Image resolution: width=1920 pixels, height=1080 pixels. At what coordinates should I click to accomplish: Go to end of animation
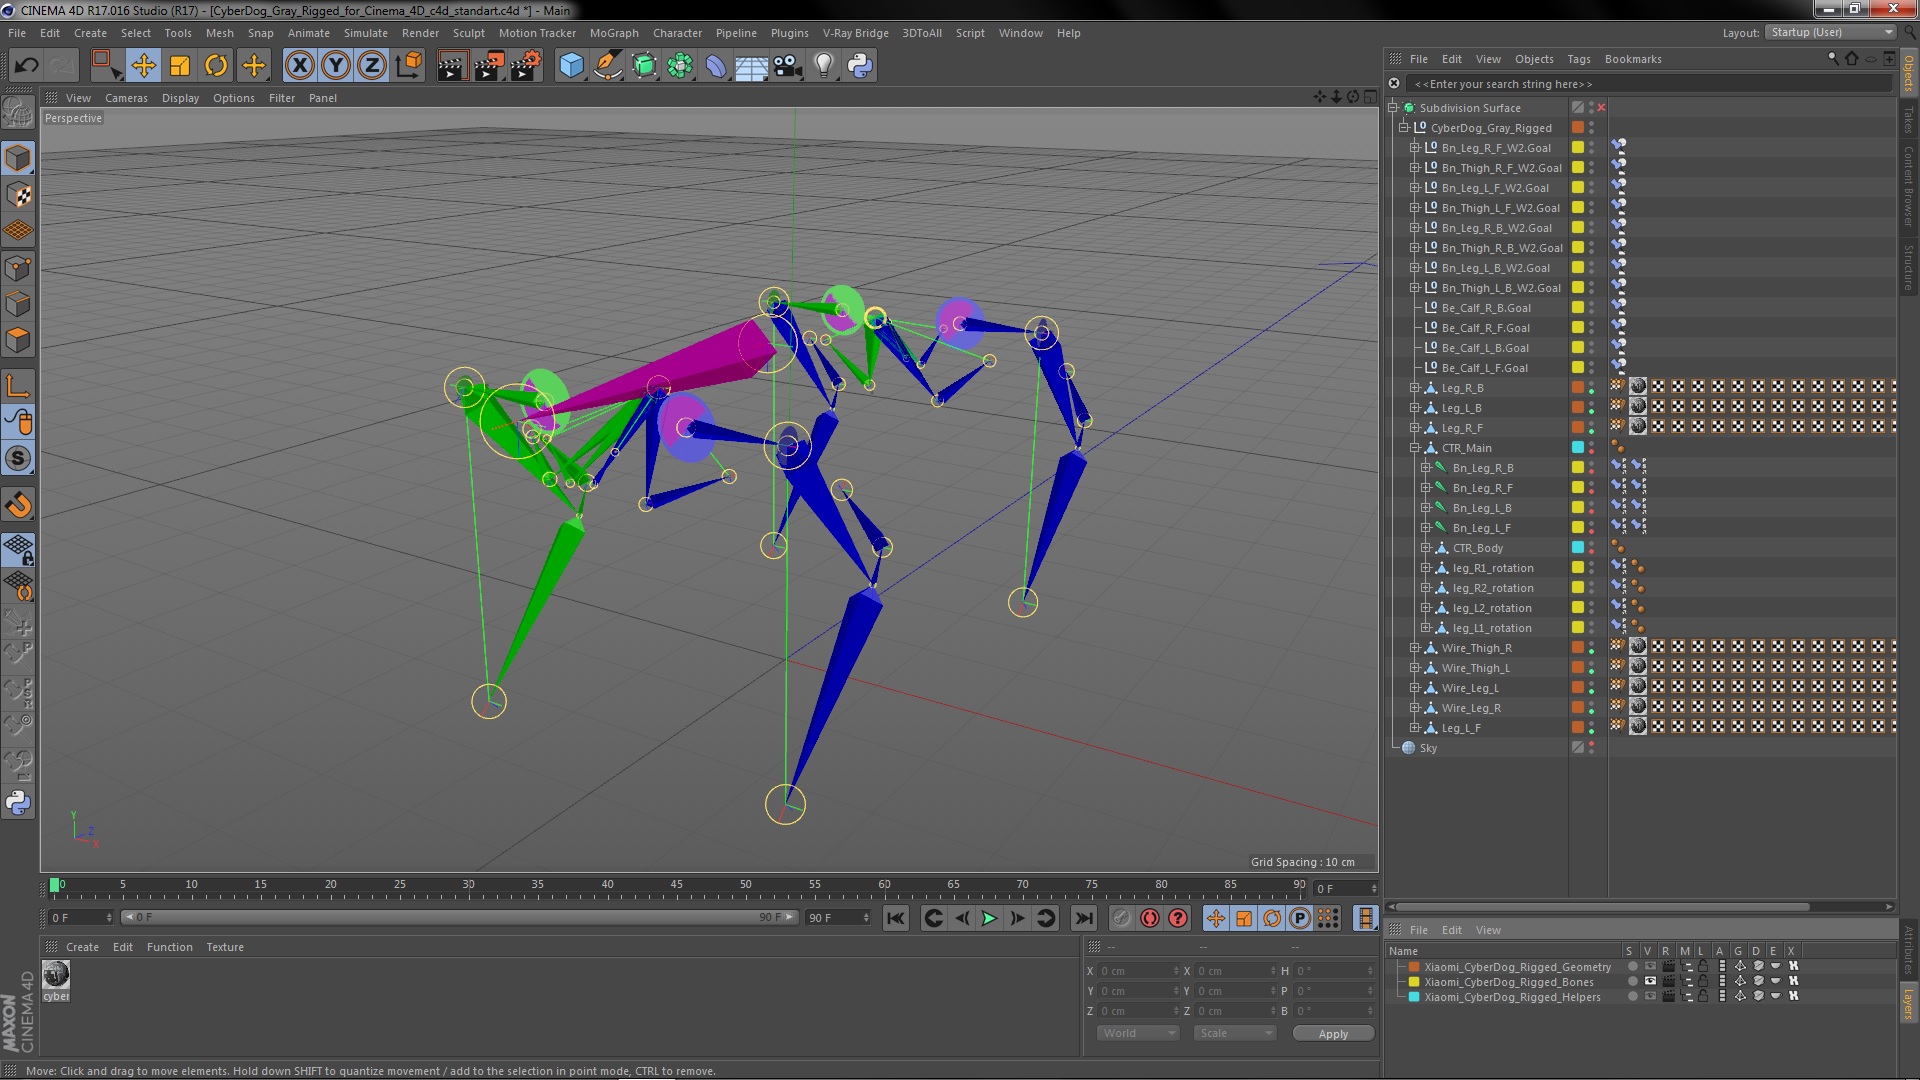(x=1084, y=918)
